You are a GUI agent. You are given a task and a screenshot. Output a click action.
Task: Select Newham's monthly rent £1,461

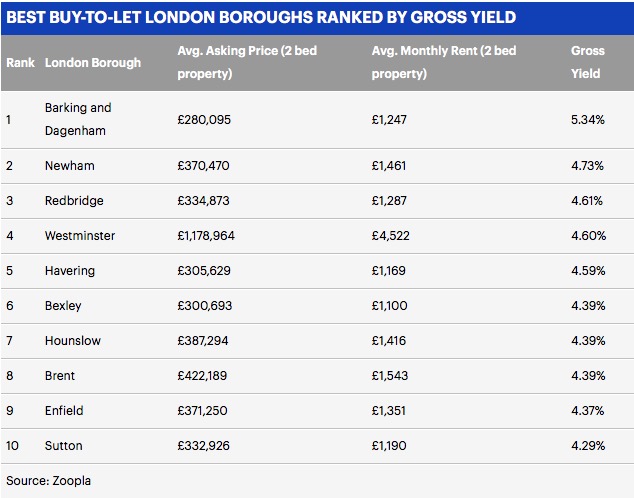[389, 166]
